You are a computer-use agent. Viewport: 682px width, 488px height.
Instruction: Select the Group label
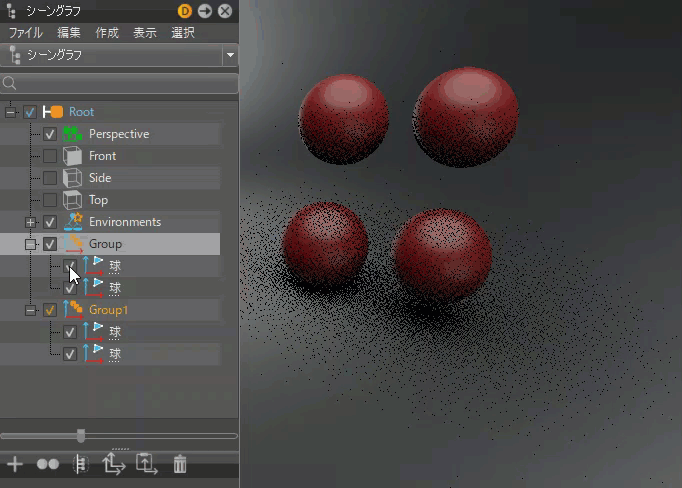105,244
